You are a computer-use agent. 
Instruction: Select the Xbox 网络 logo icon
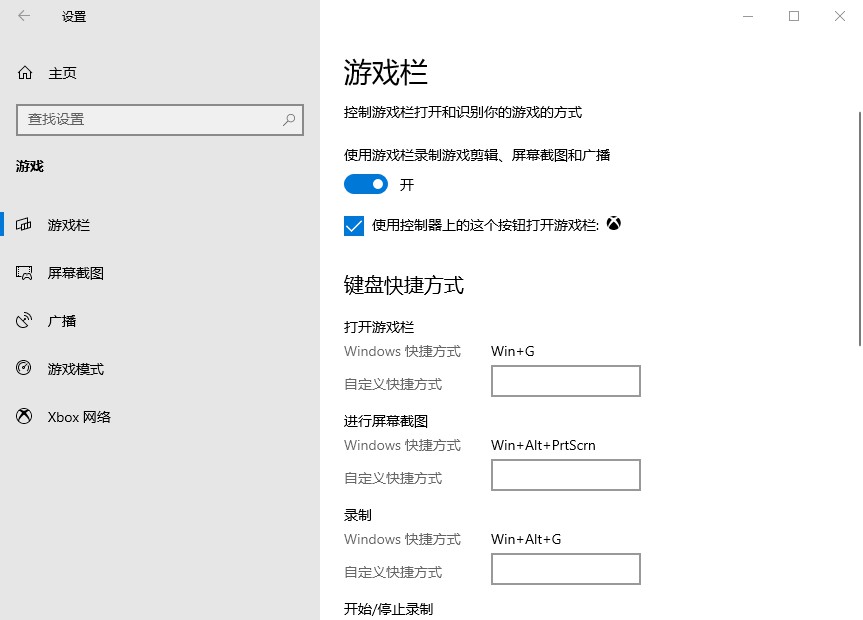(23, 417)
